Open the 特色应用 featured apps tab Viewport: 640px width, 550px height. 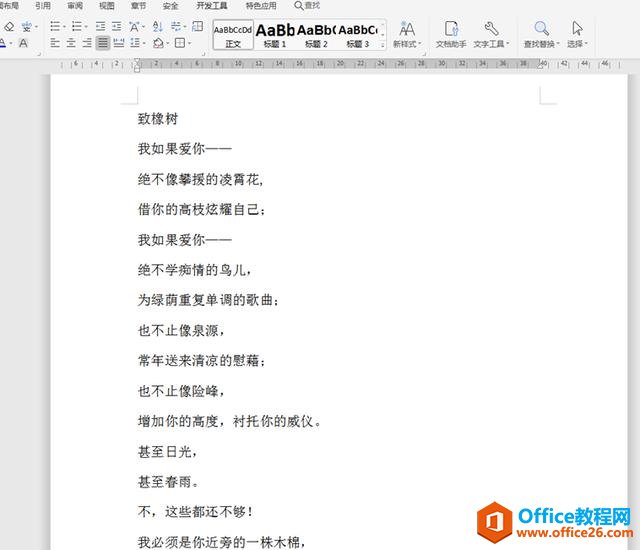click(x=261, y=6)
